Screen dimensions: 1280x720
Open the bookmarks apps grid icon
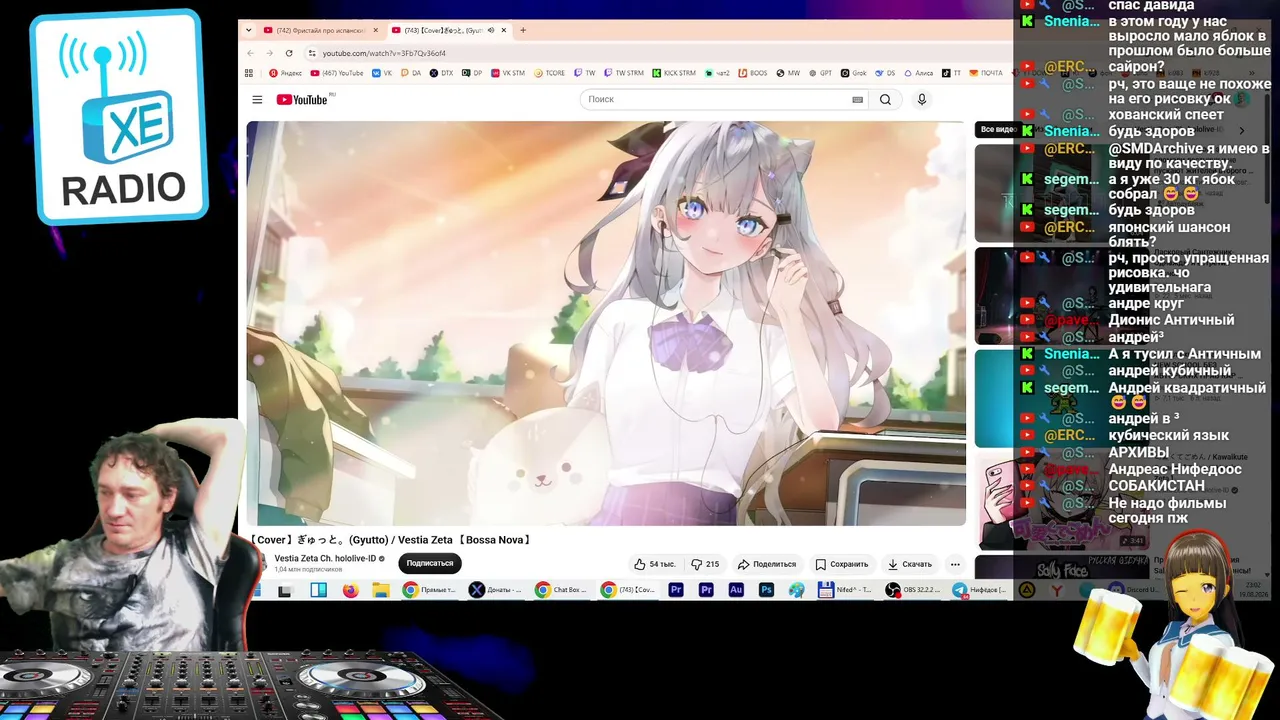coord(249,73)
